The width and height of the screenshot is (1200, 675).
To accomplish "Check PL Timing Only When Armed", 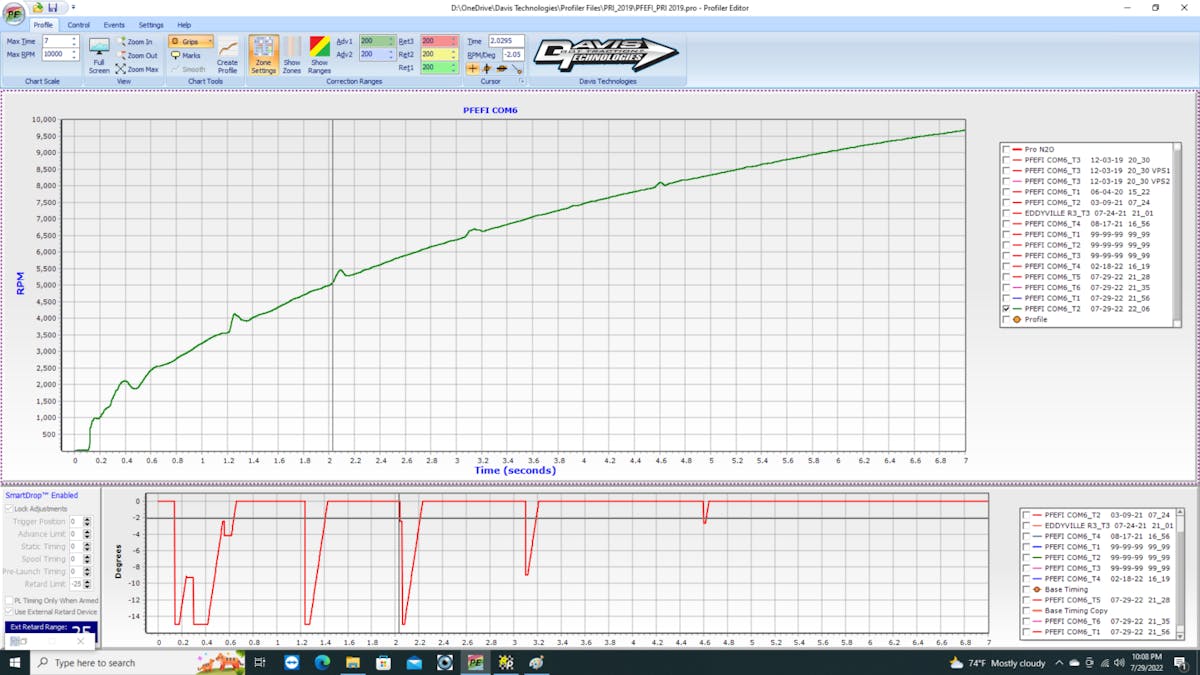I will pos(9,600).
